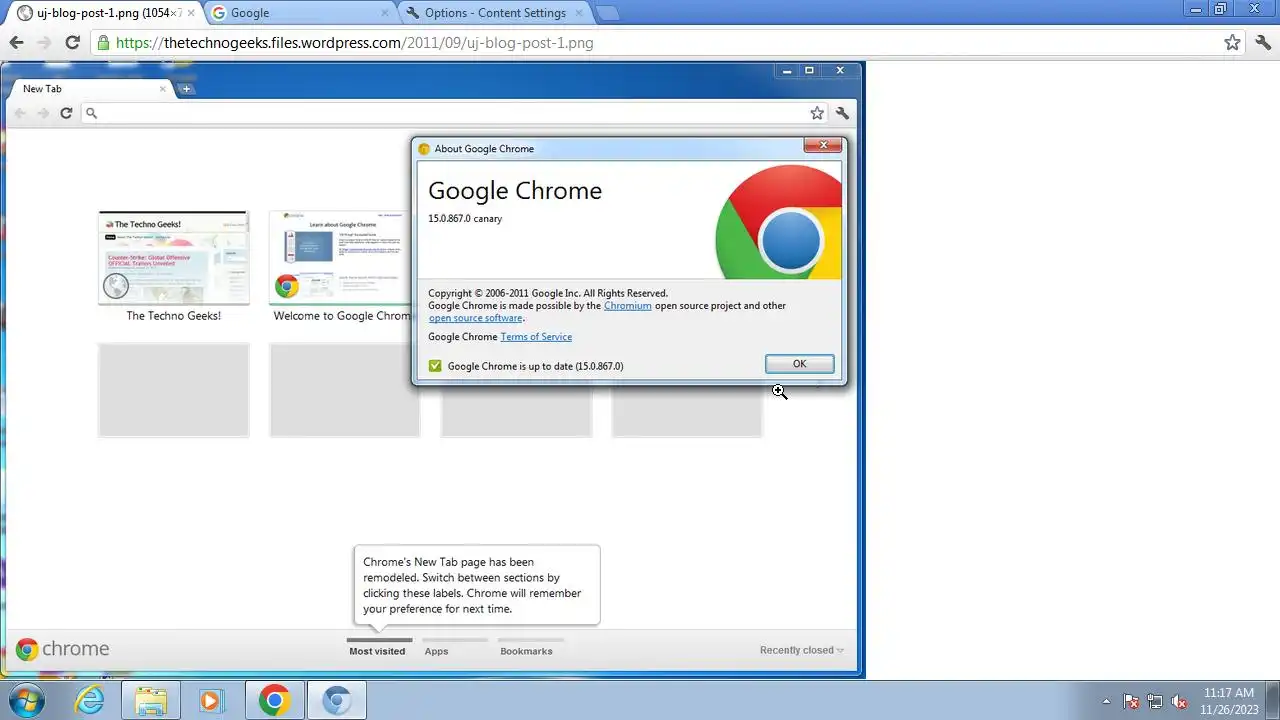Open The Techno Geeks! thumbnail
Image resolution: width=1280 pixels, height=720 pixels.
(x=173, y=258)
